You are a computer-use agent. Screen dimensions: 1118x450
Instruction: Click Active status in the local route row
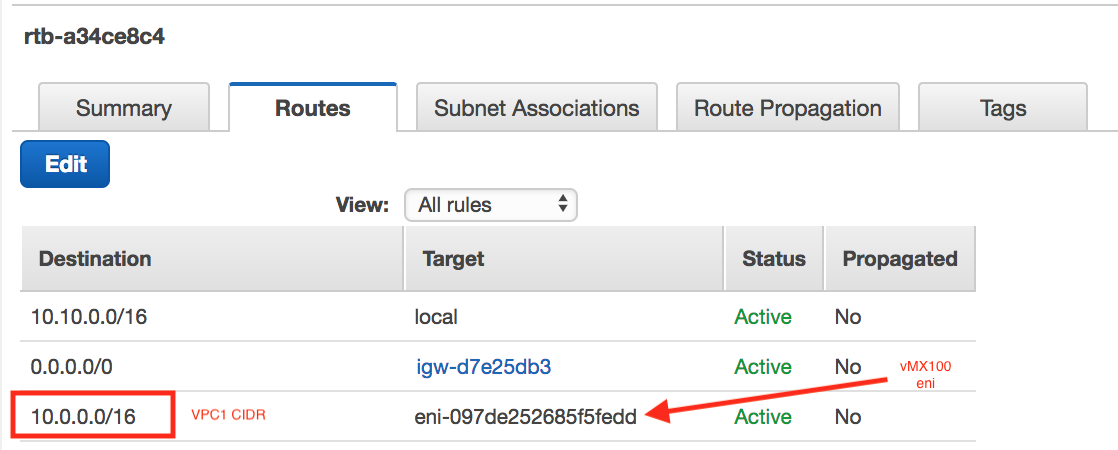tap(762, 317)
